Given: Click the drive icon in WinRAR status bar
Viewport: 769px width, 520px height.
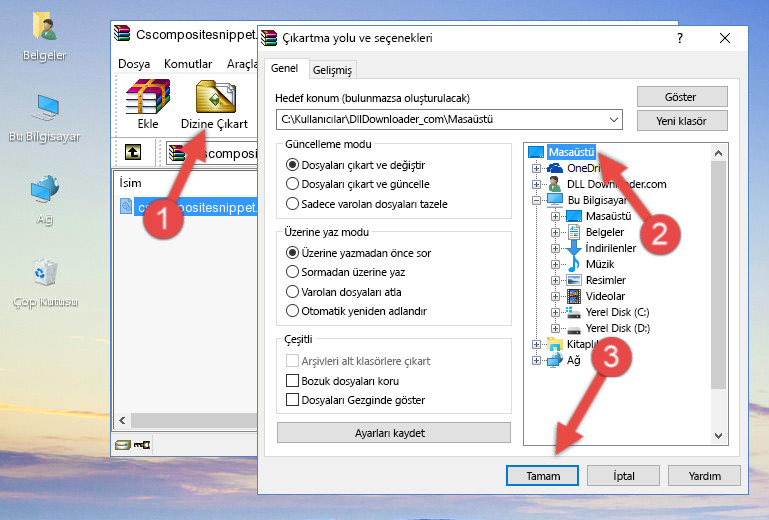Looking at the screenshot, I should tap(123, 444).
